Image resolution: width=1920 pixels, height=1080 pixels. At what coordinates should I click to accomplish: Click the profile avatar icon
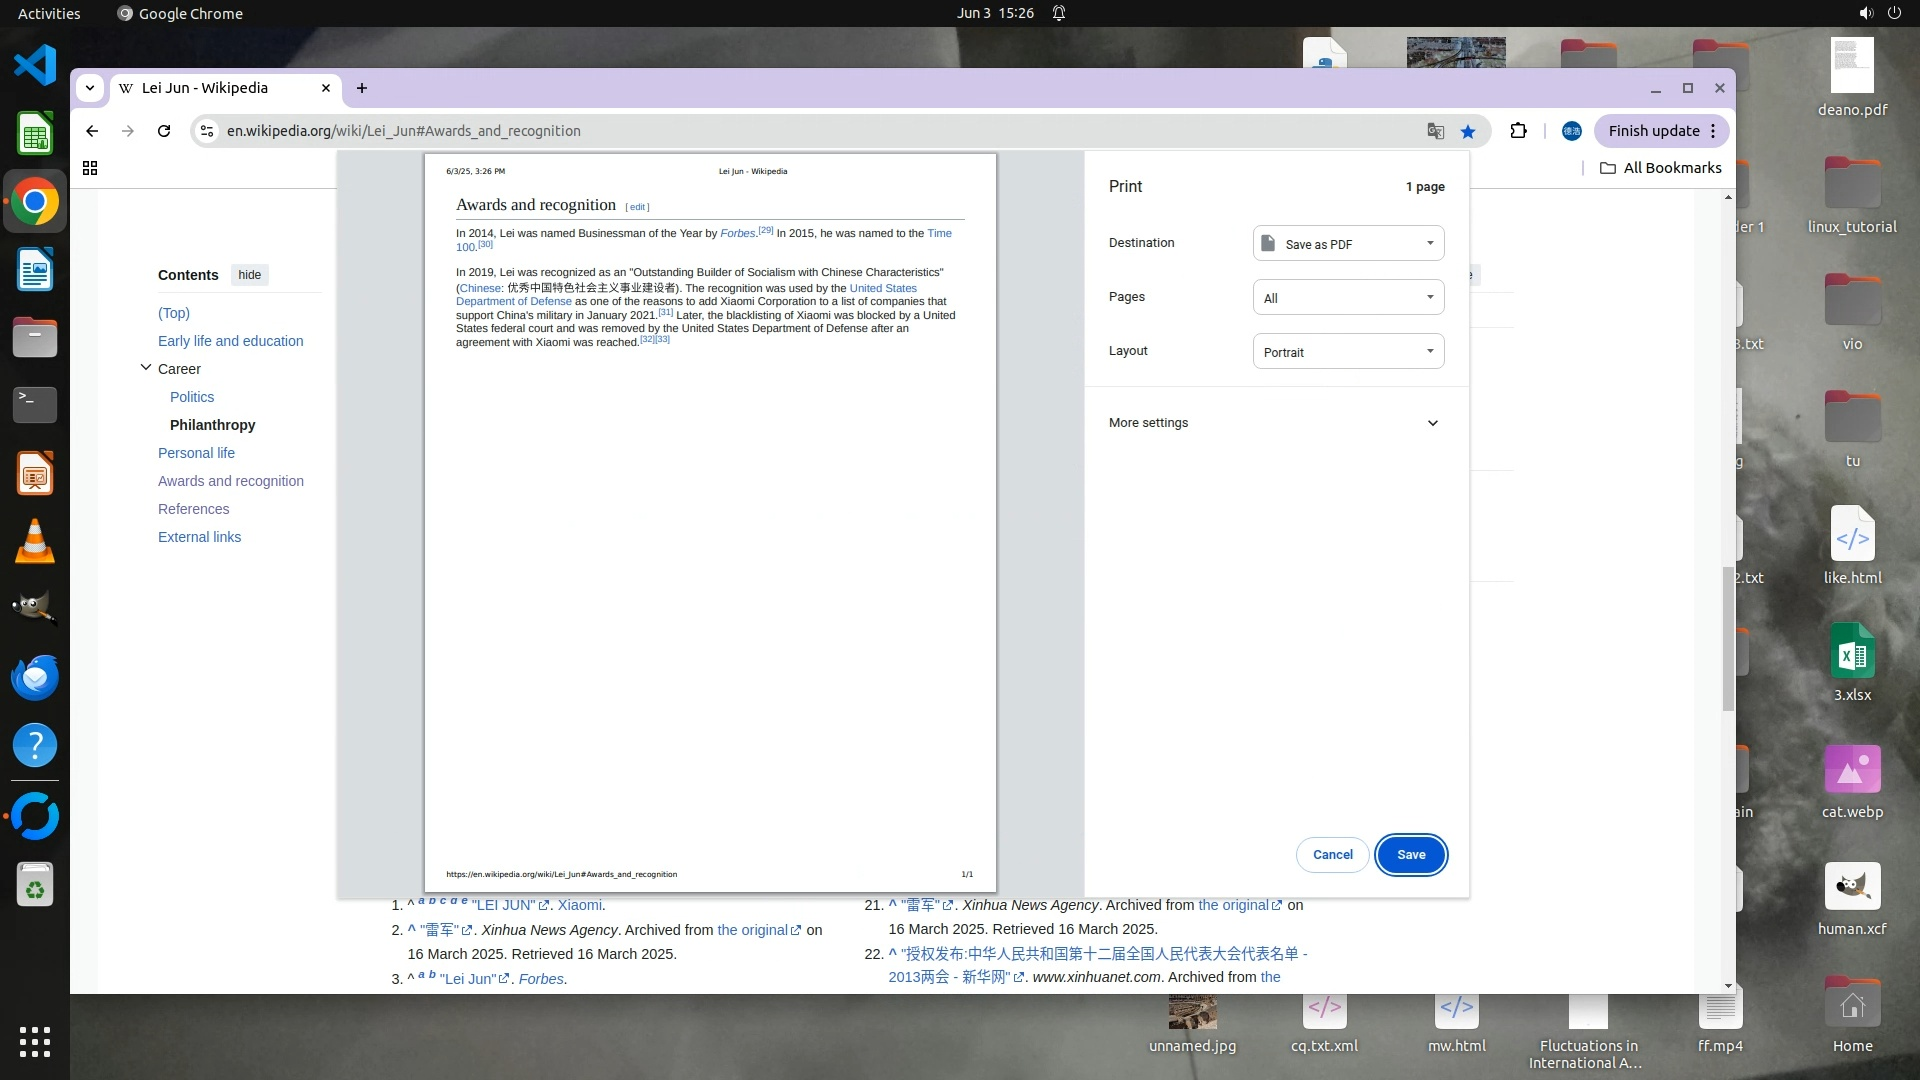coord(1571,131)
